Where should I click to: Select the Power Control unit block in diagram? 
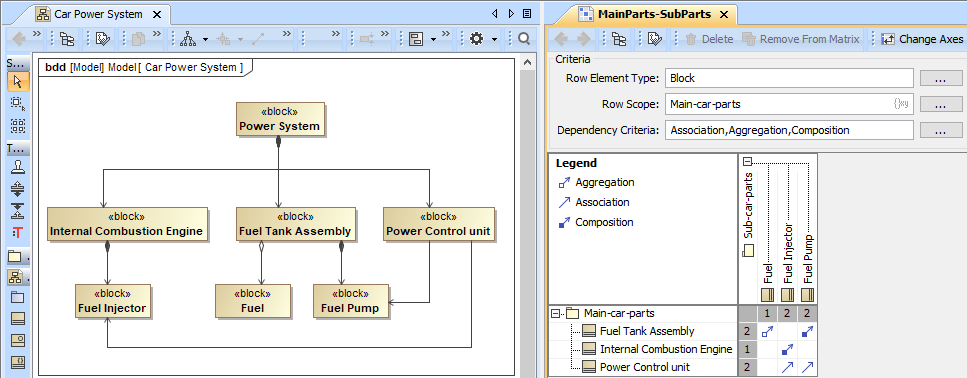[x=438, y=224]
